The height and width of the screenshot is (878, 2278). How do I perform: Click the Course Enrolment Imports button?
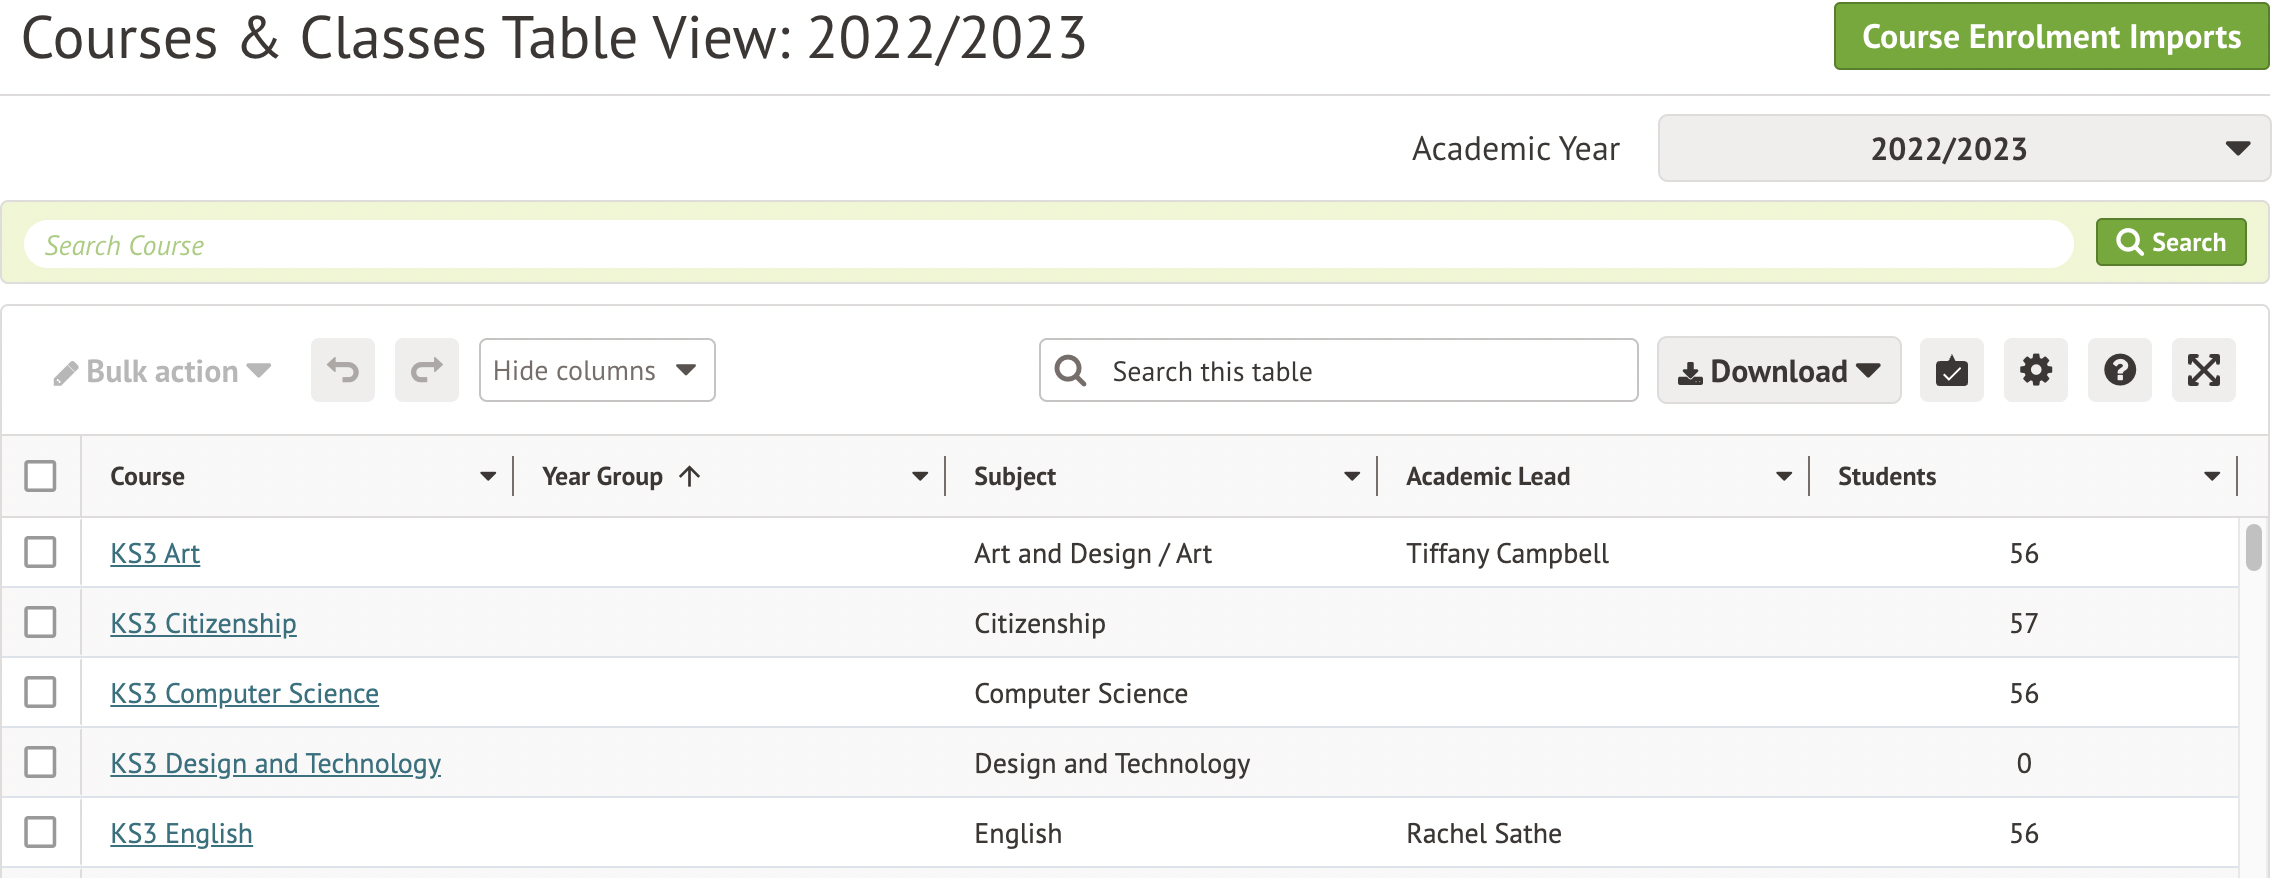click(2050, 37)
